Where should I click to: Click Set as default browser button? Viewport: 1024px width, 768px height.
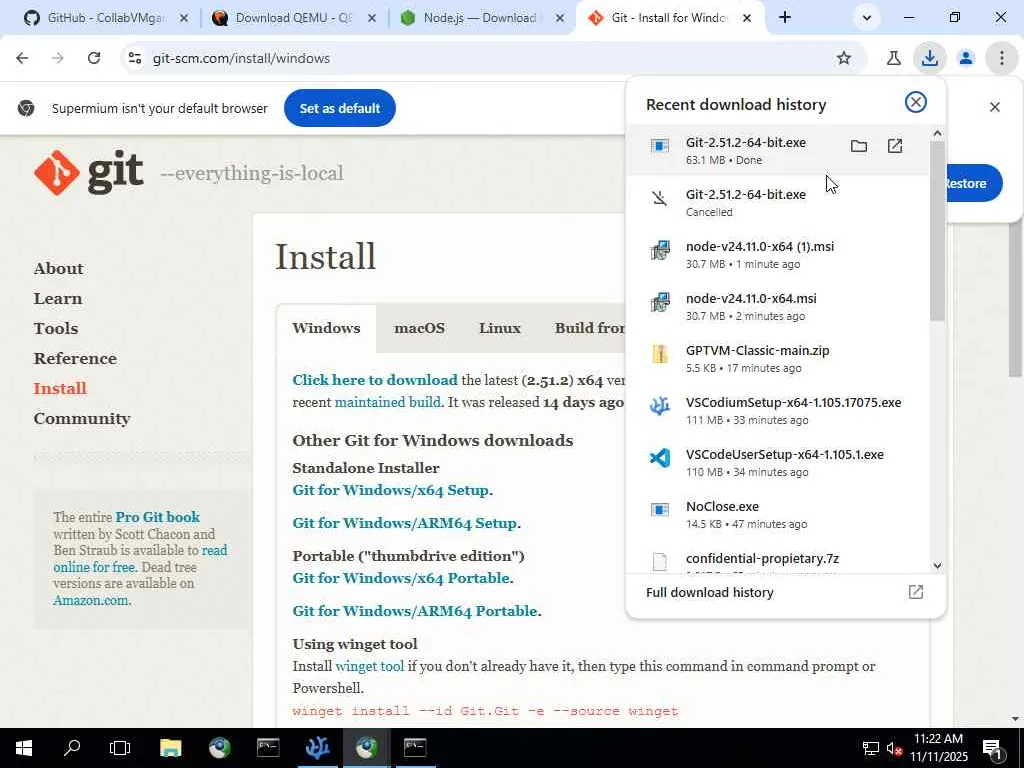[x=340, y=108]
